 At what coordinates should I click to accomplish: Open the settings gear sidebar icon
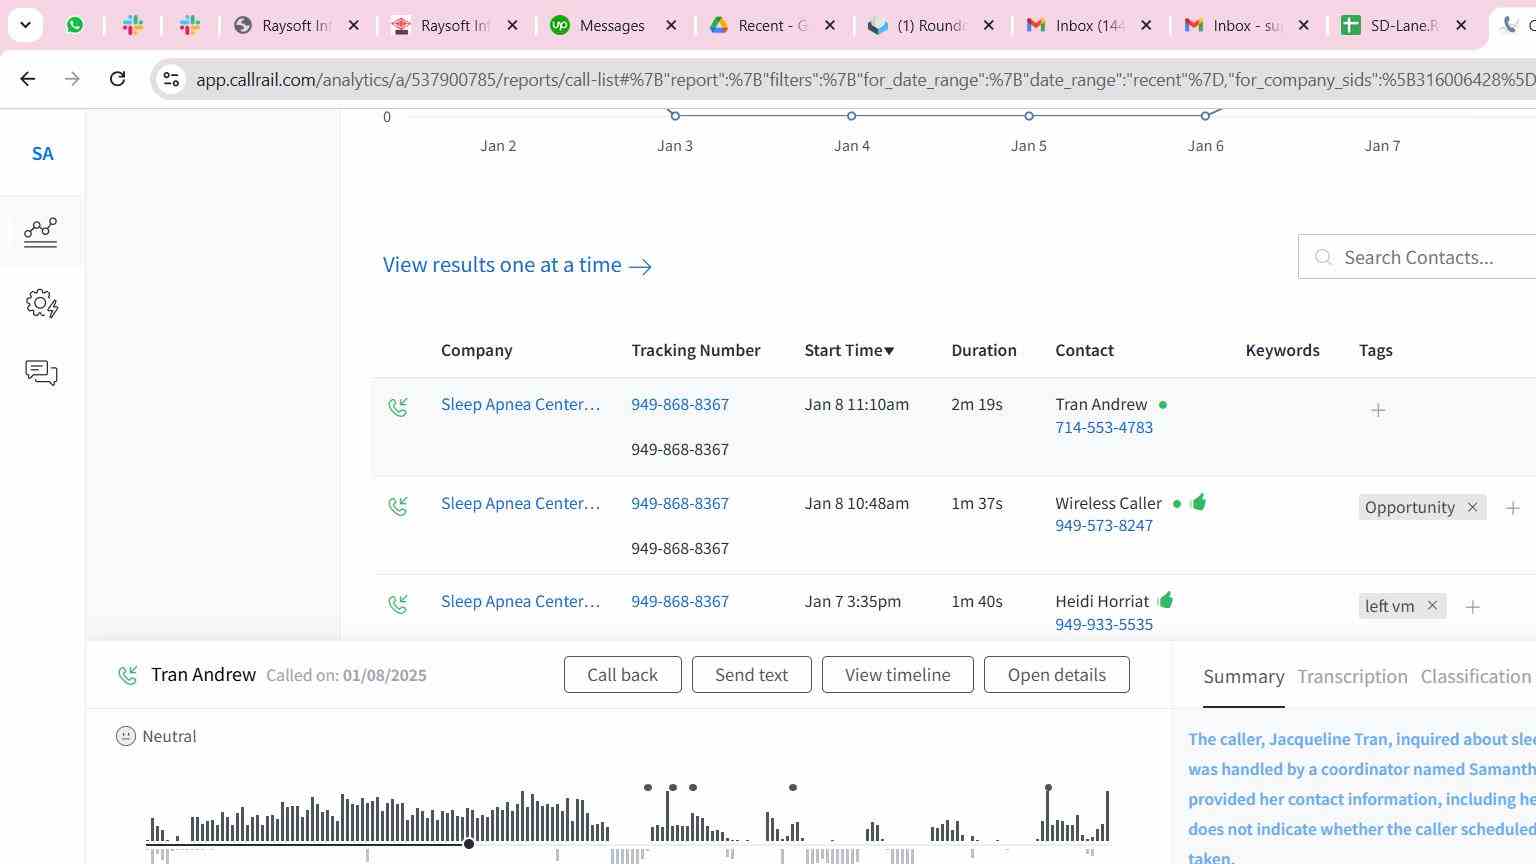[x=41, y=303]
